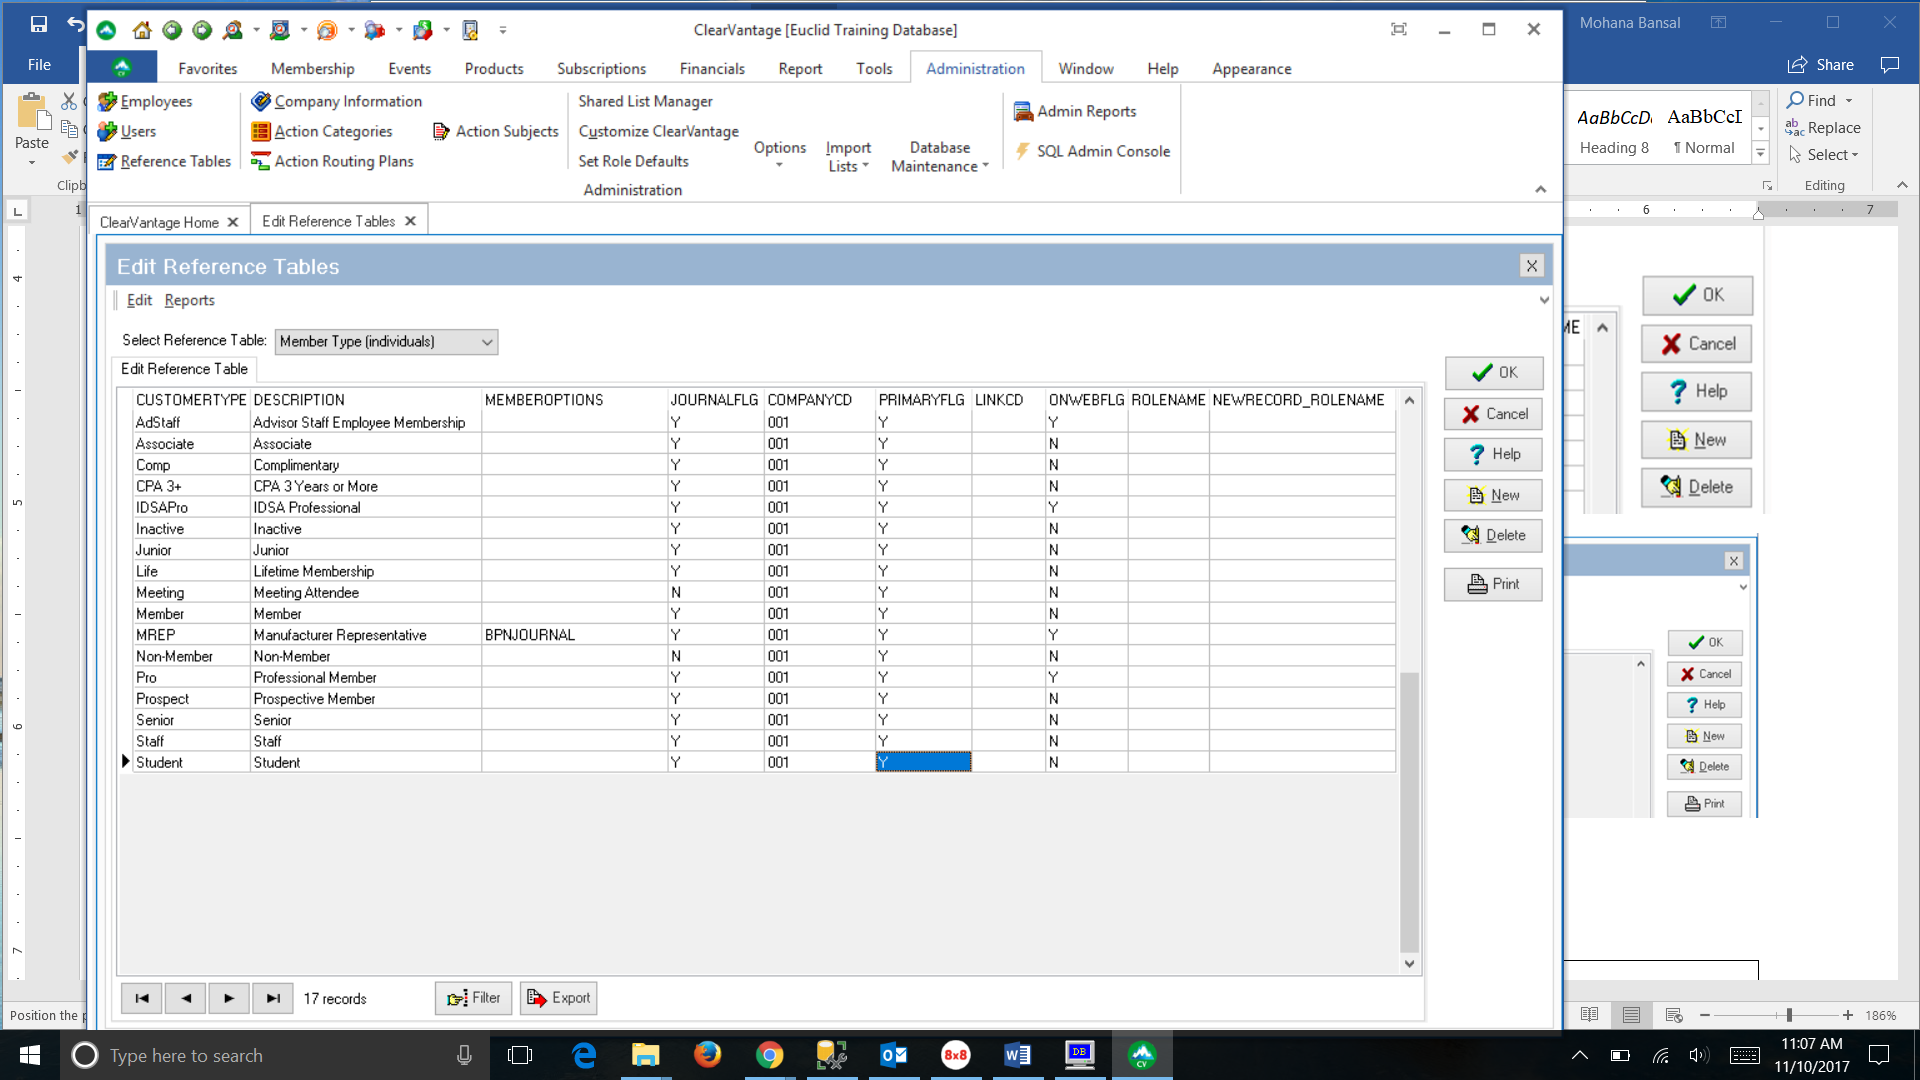The image size is (1920, 1080).
Task: Go to first record navigation button
Action: [x=142, y=998]
